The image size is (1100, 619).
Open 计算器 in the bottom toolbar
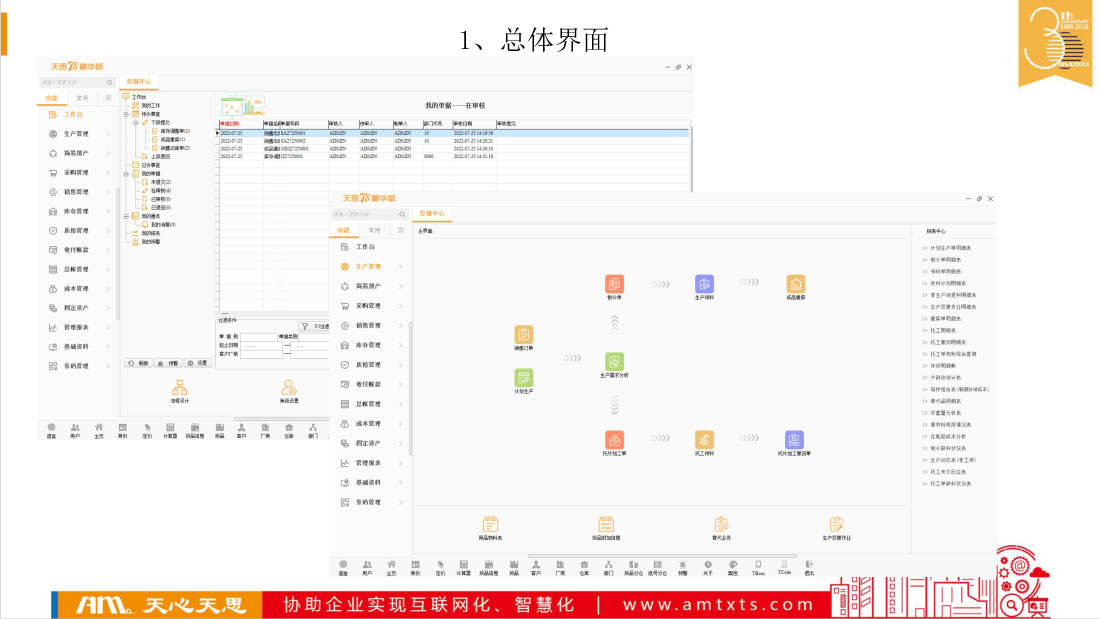[464, 566]
